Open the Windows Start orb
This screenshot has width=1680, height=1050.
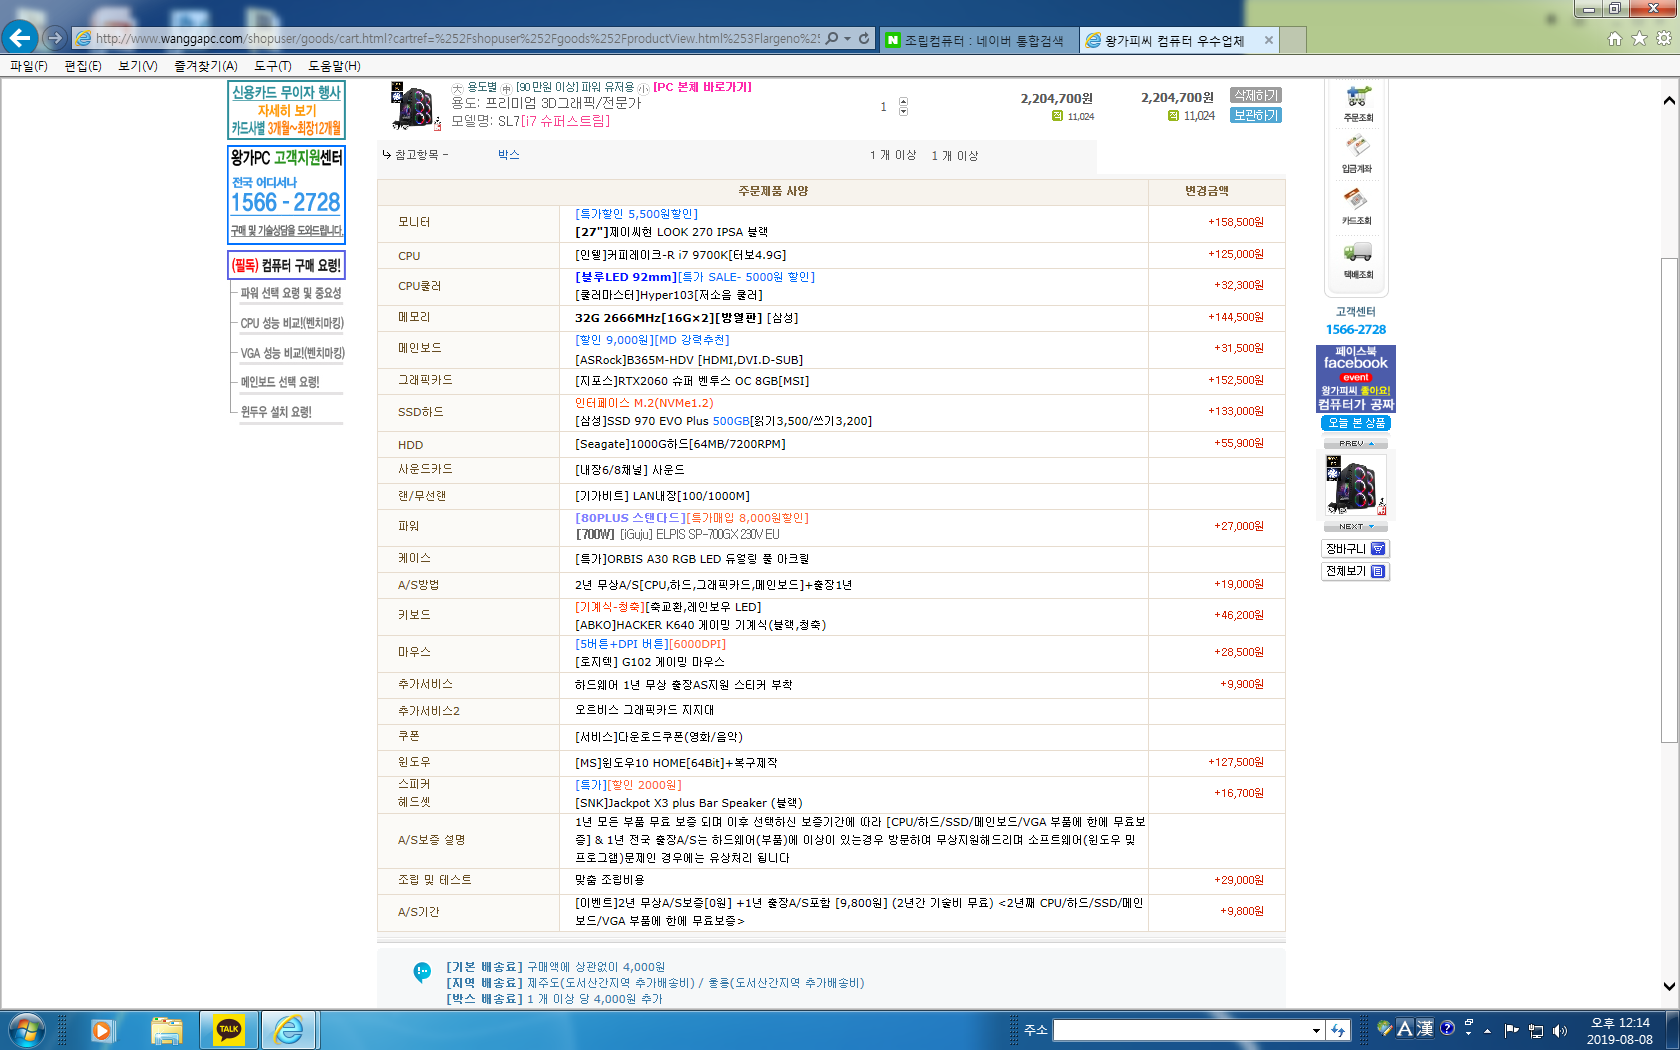click(x=27, y=1030)
